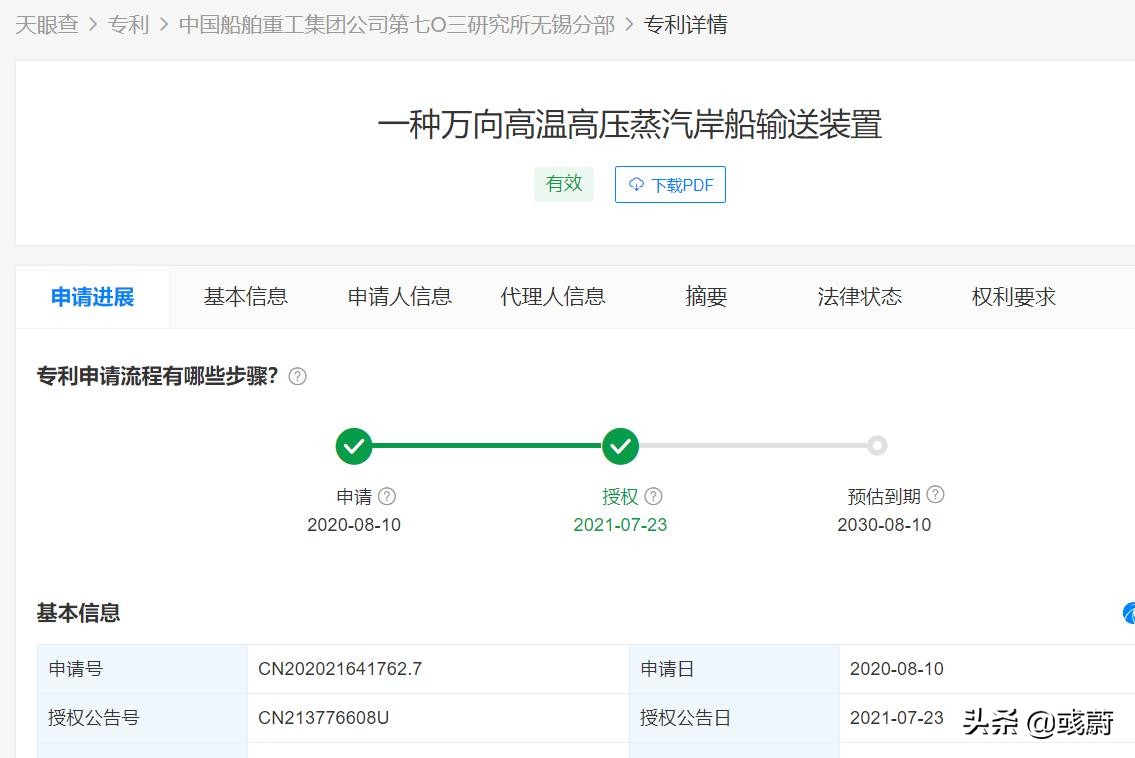Go to 中国船舶重工集团公司第七O三研究所无锡分部 breadcrumb
The width and height of the screenshot is (1135, 758).
[x=397, y=25]
